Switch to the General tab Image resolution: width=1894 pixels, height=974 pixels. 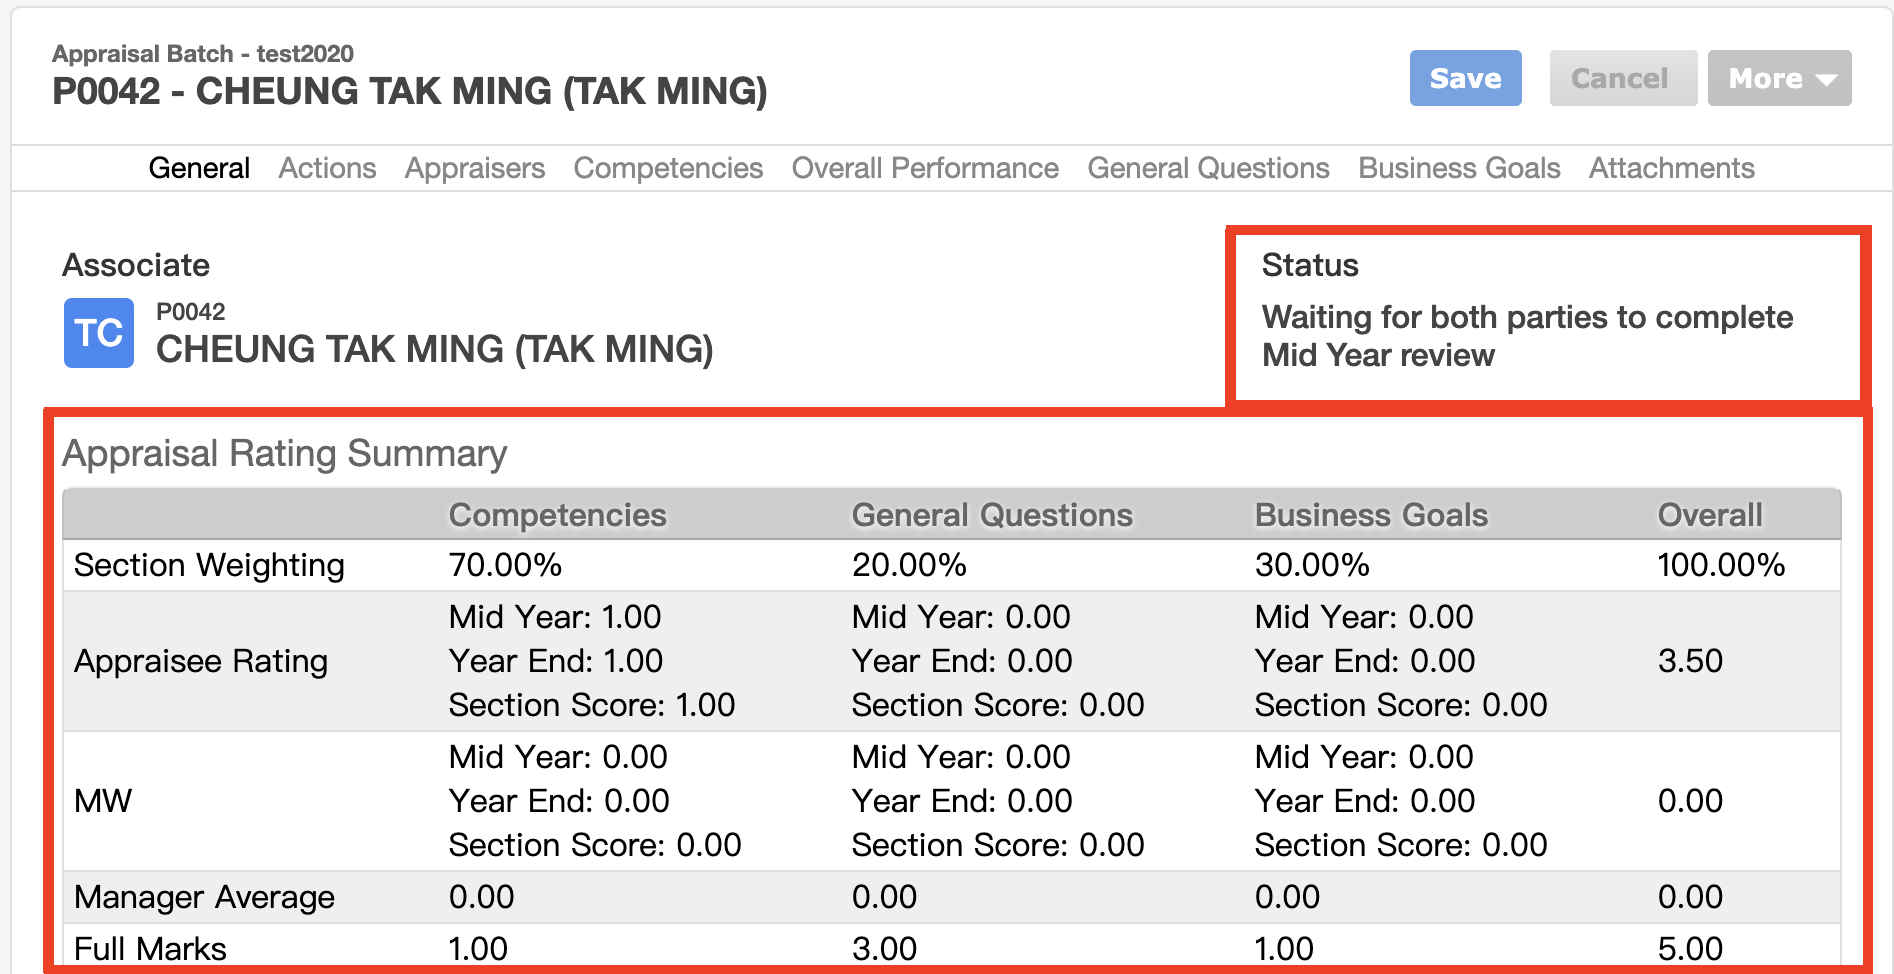199,168
